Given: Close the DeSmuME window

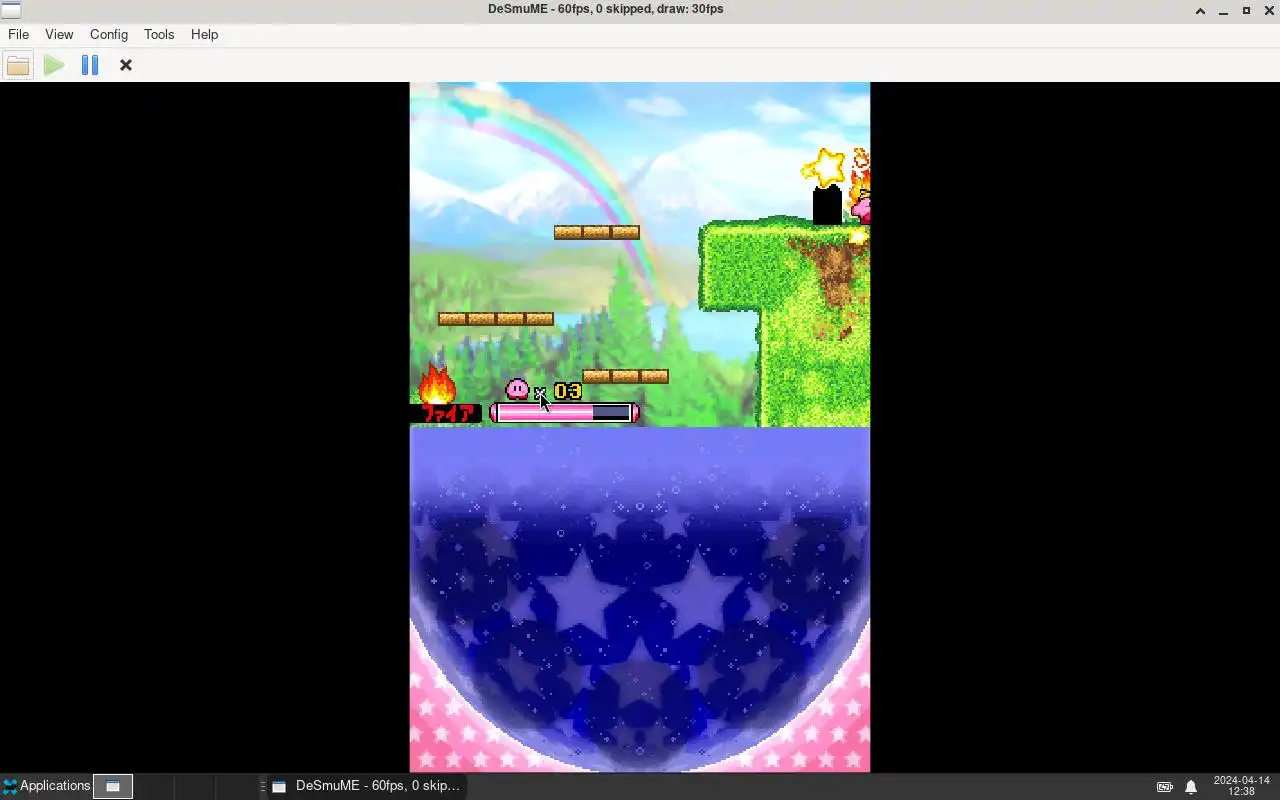Looking at the screenshot, I should [x=1268, y=10].
